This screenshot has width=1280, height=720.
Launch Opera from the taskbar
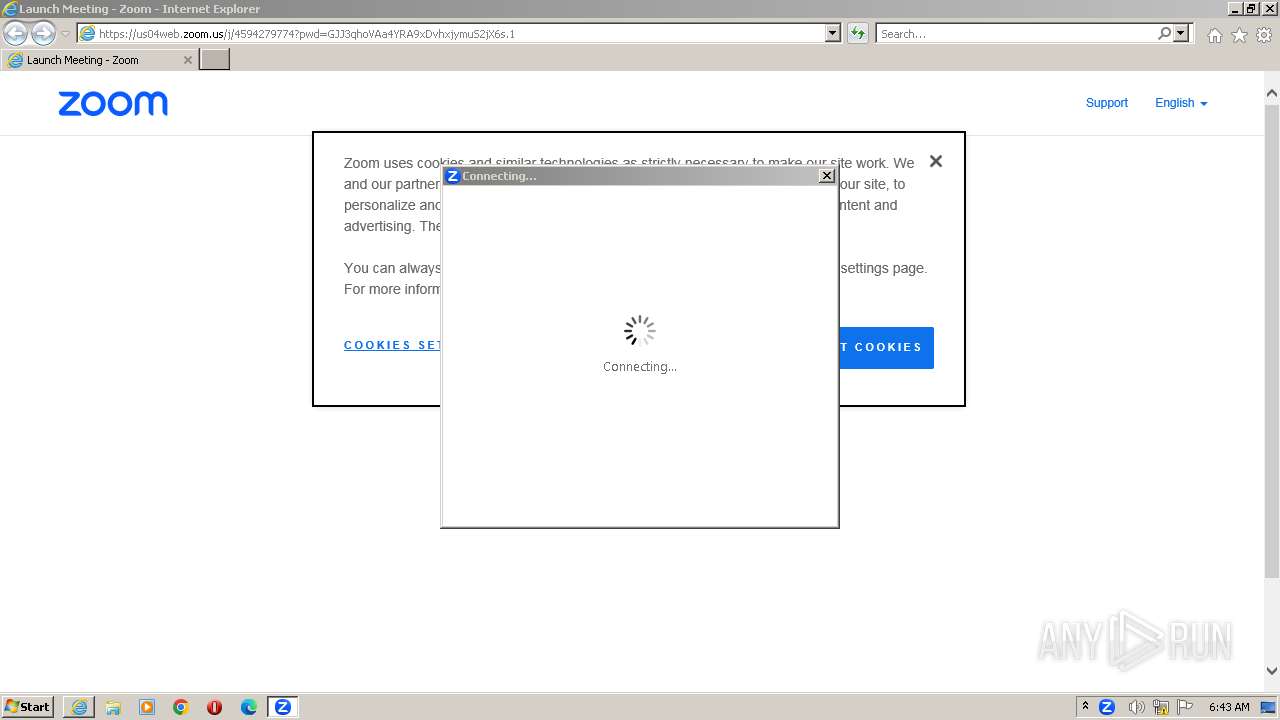click(x=214, y=707)
